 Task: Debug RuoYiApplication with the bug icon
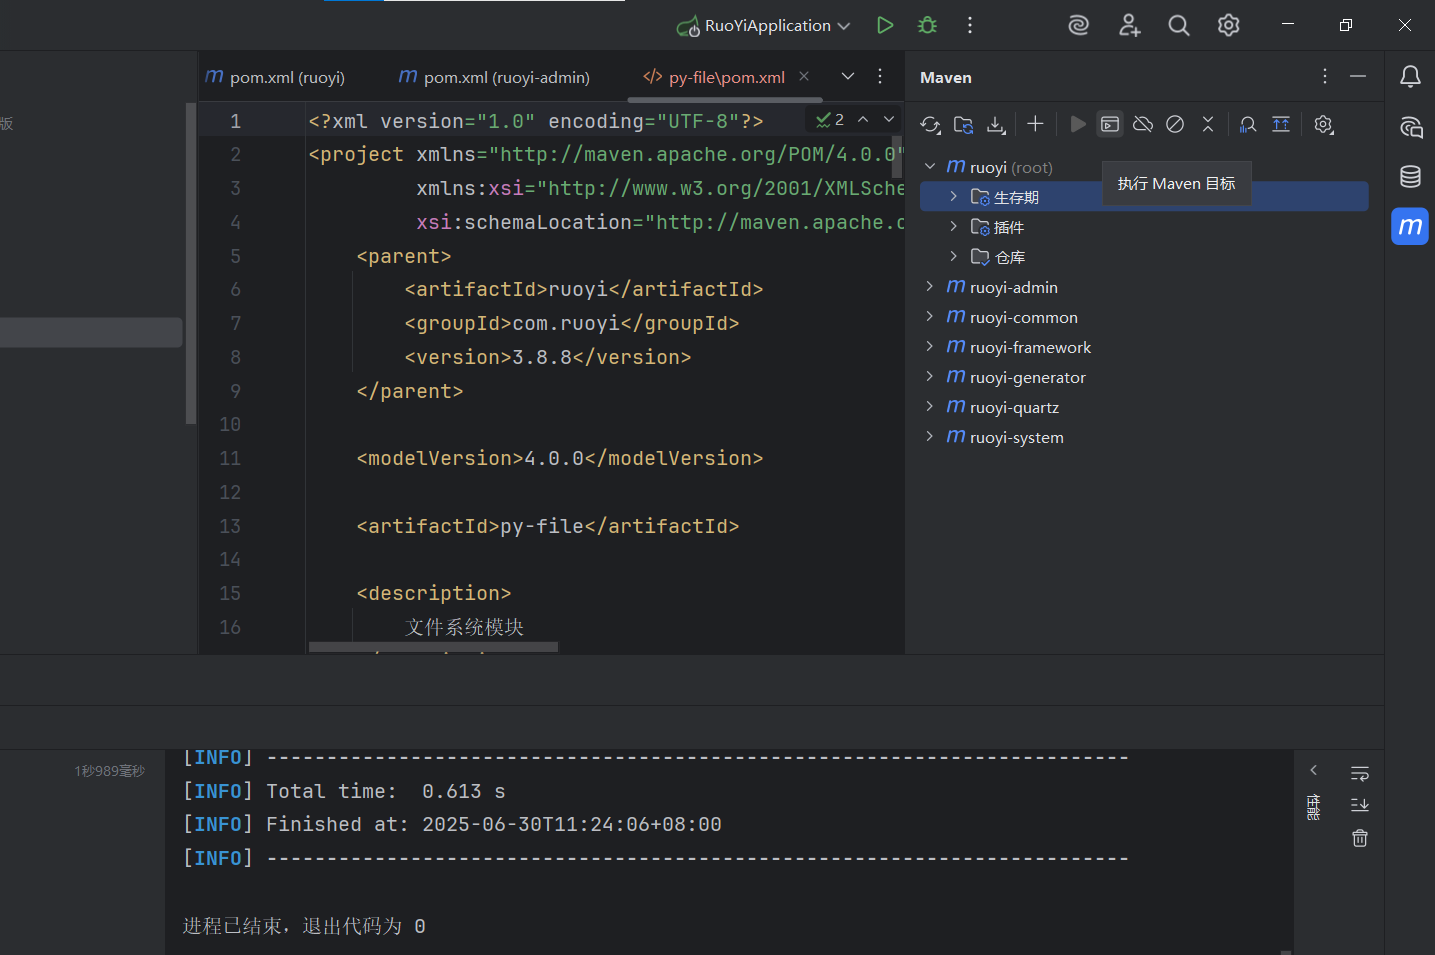927,25
